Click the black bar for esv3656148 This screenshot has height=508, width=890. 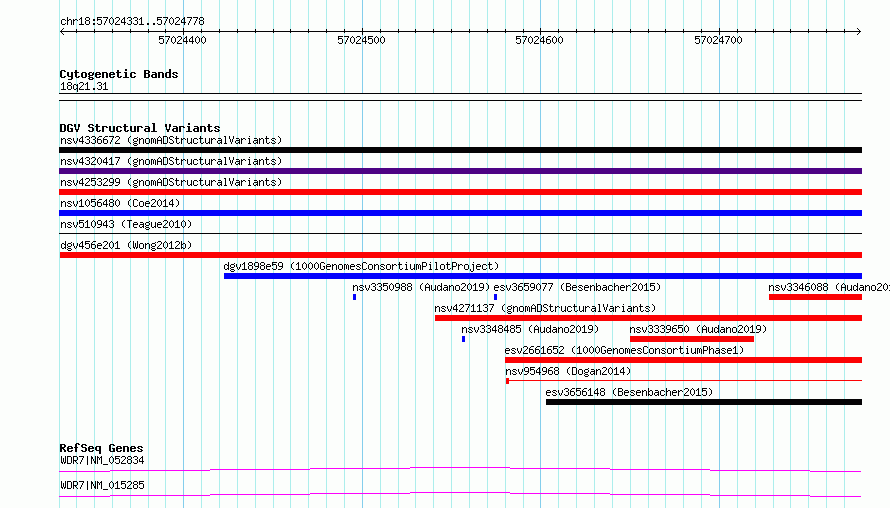point(704,402)
